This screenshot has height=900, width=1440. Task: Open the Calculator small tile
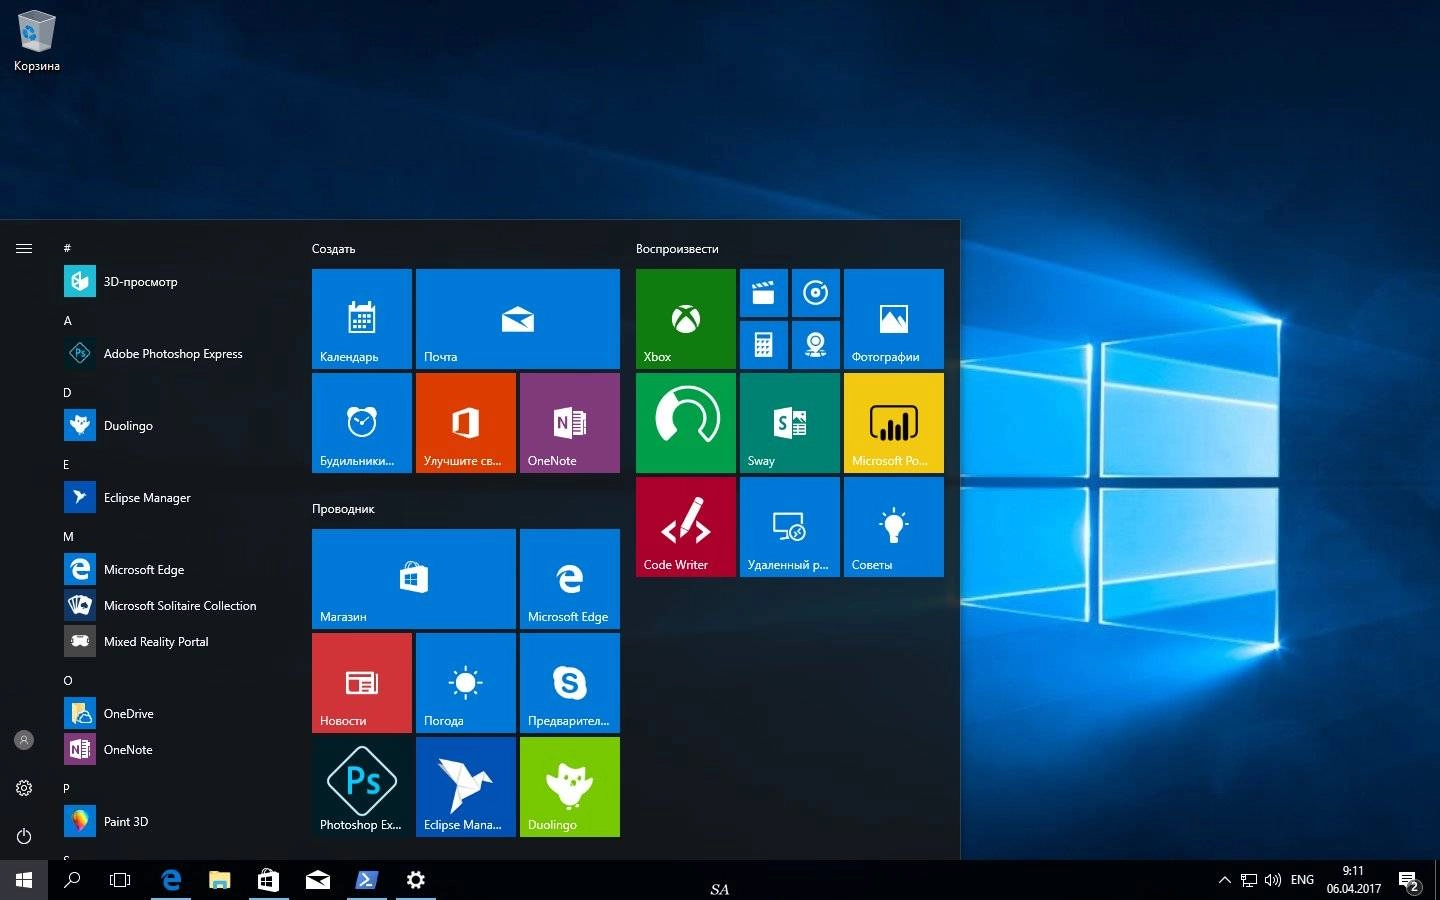coord(764,345)
